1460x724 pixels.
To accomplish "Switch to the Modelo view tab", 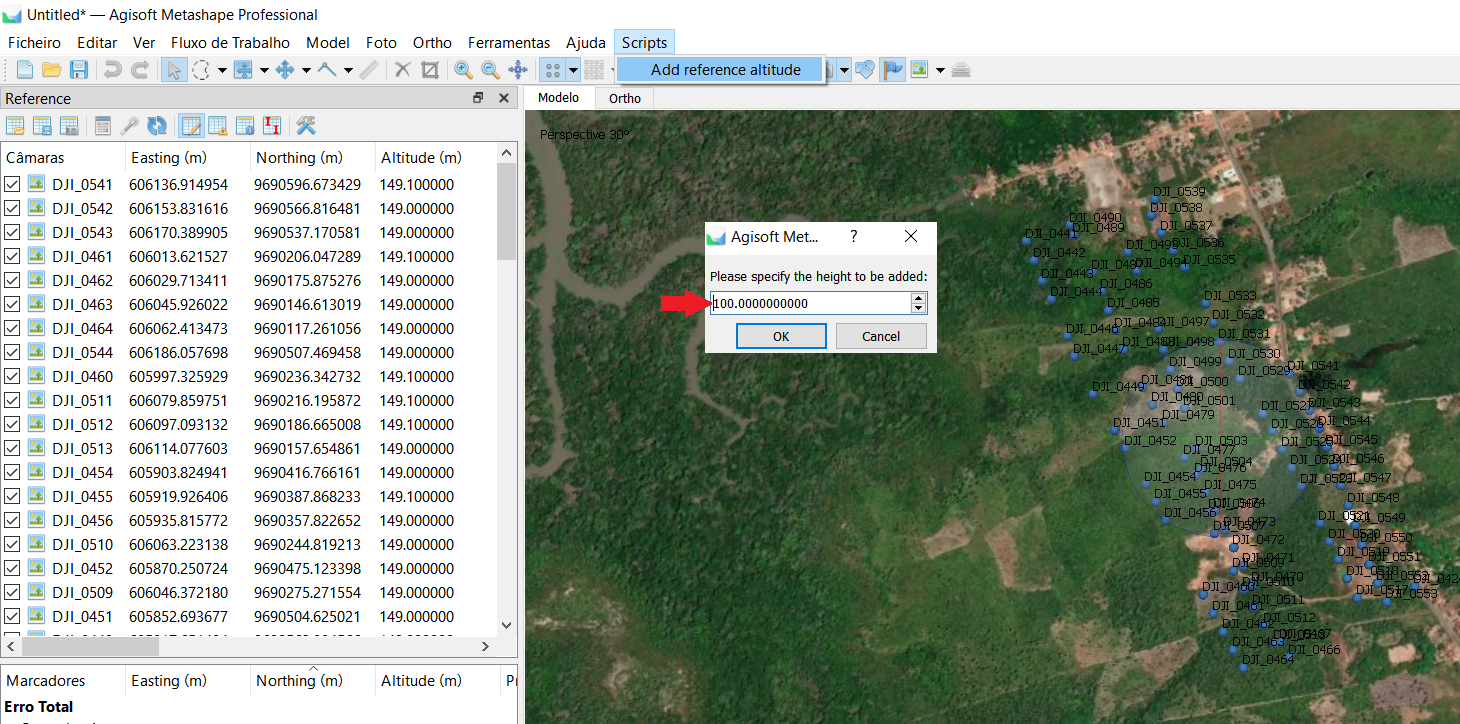I will point(558,97).
